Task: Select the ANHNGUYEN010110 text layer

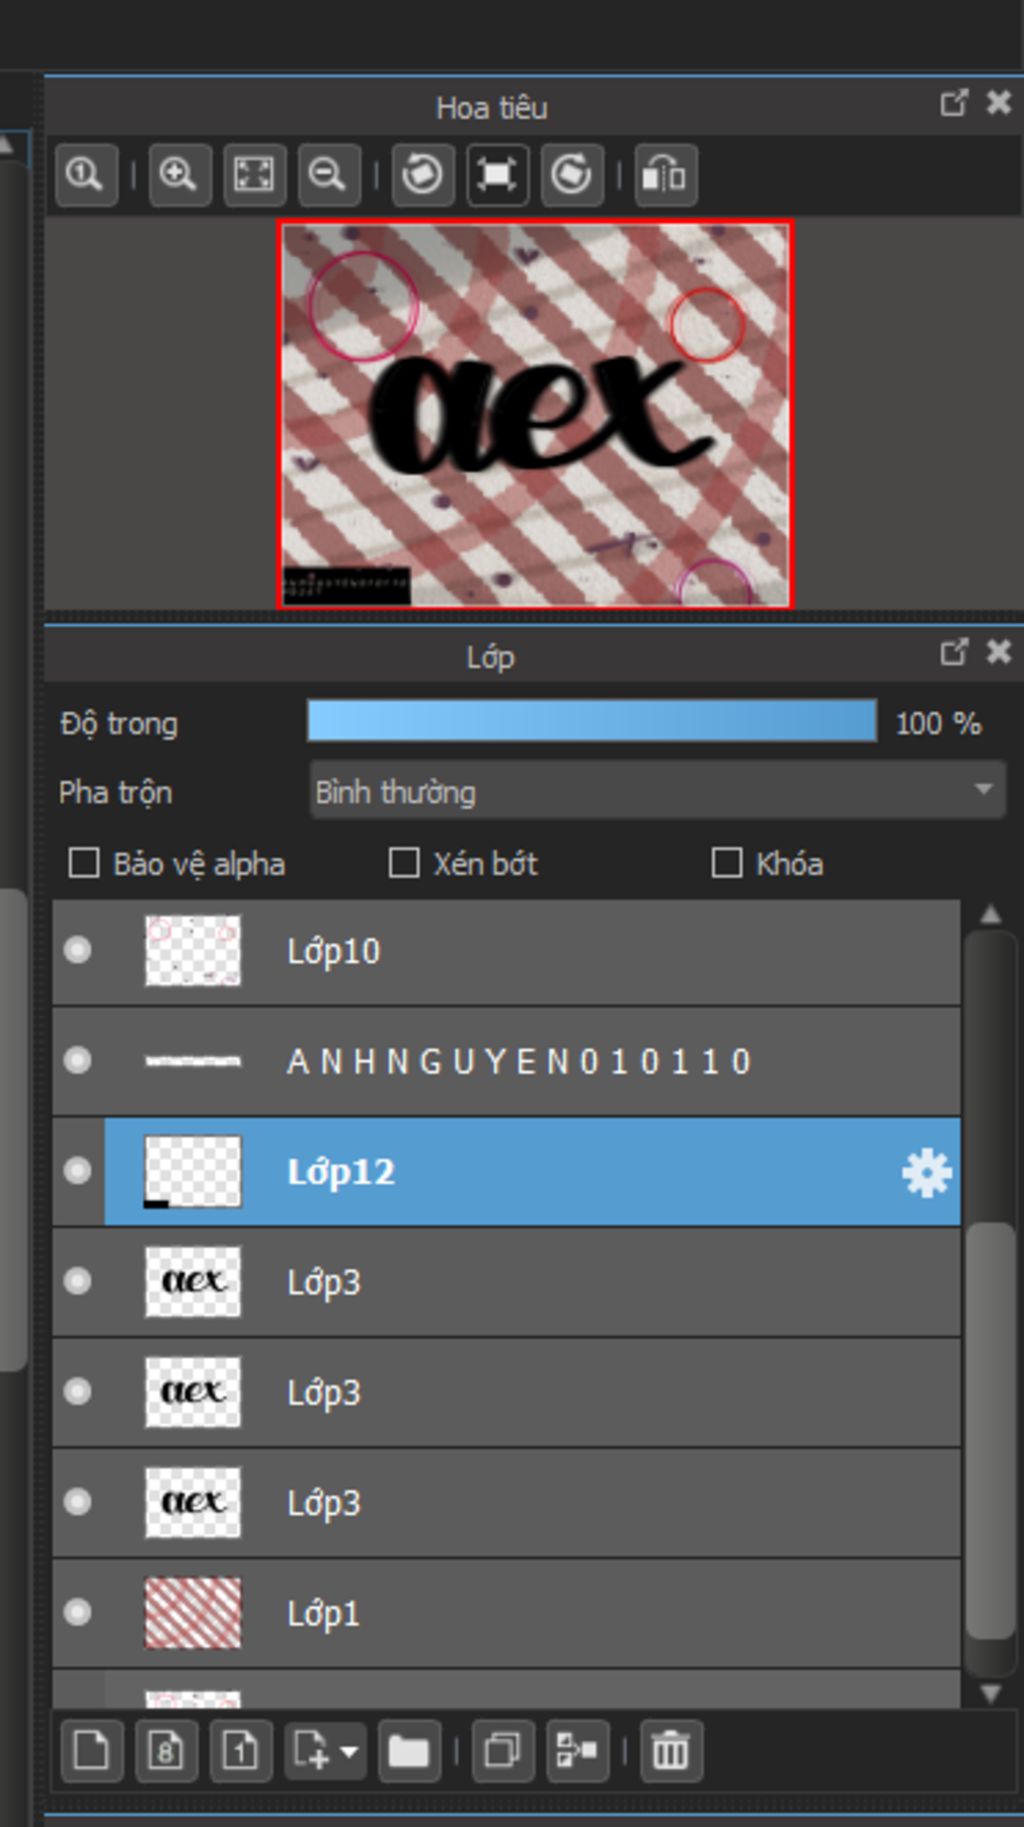Action: pos(506,1061)
